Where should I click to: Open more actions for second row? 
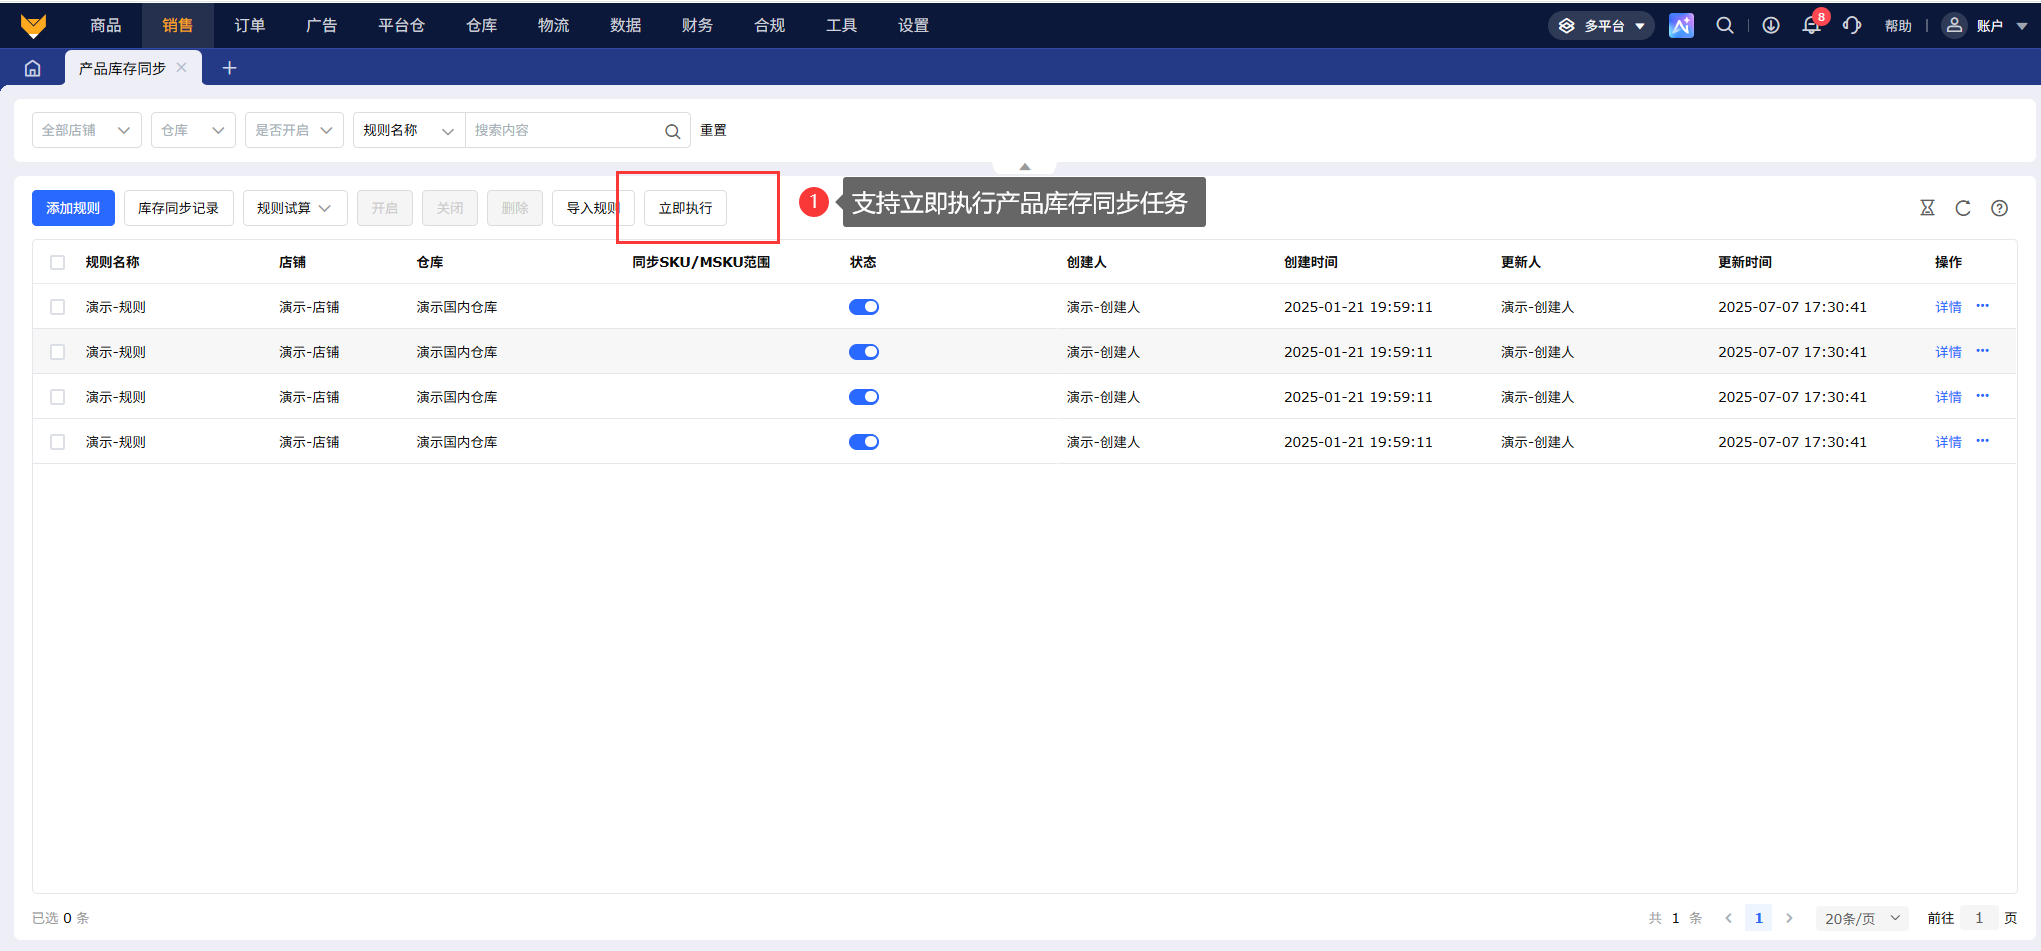pyautogui.click(x=1983, y=351)
